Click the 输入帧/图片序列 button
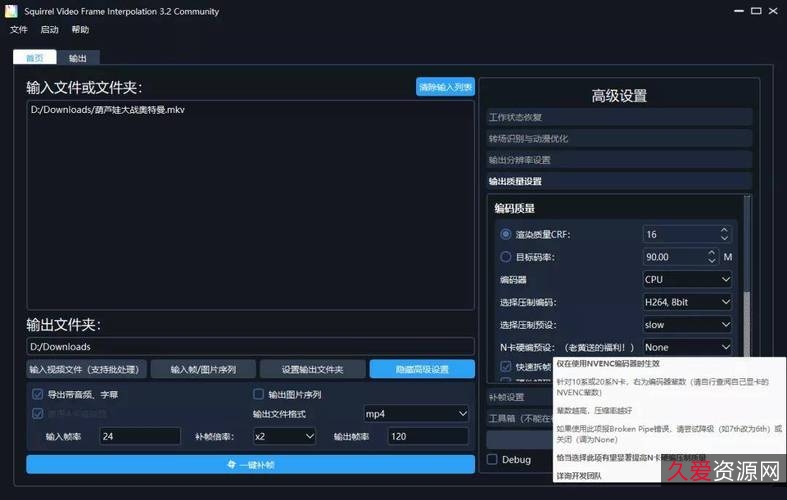This screenshot has height=500, width=787. click(x=203, y=369)
